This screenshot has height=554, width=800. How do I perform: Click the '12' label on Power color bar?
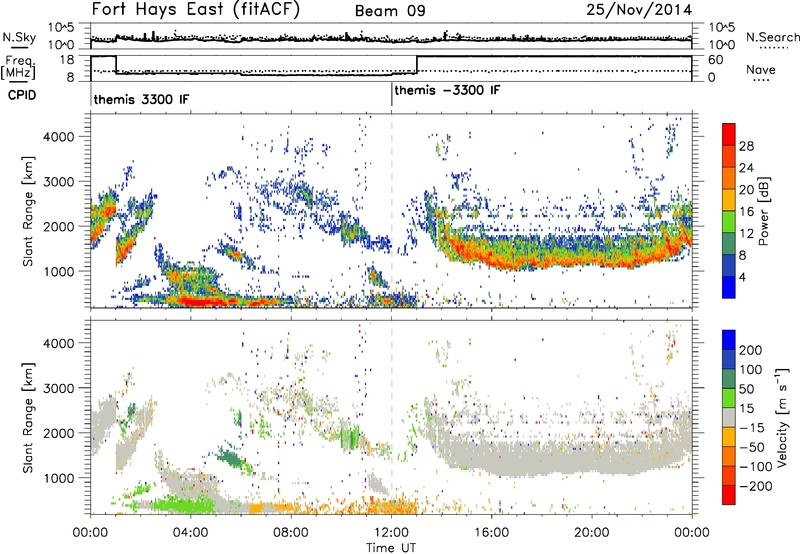point(746,234)
